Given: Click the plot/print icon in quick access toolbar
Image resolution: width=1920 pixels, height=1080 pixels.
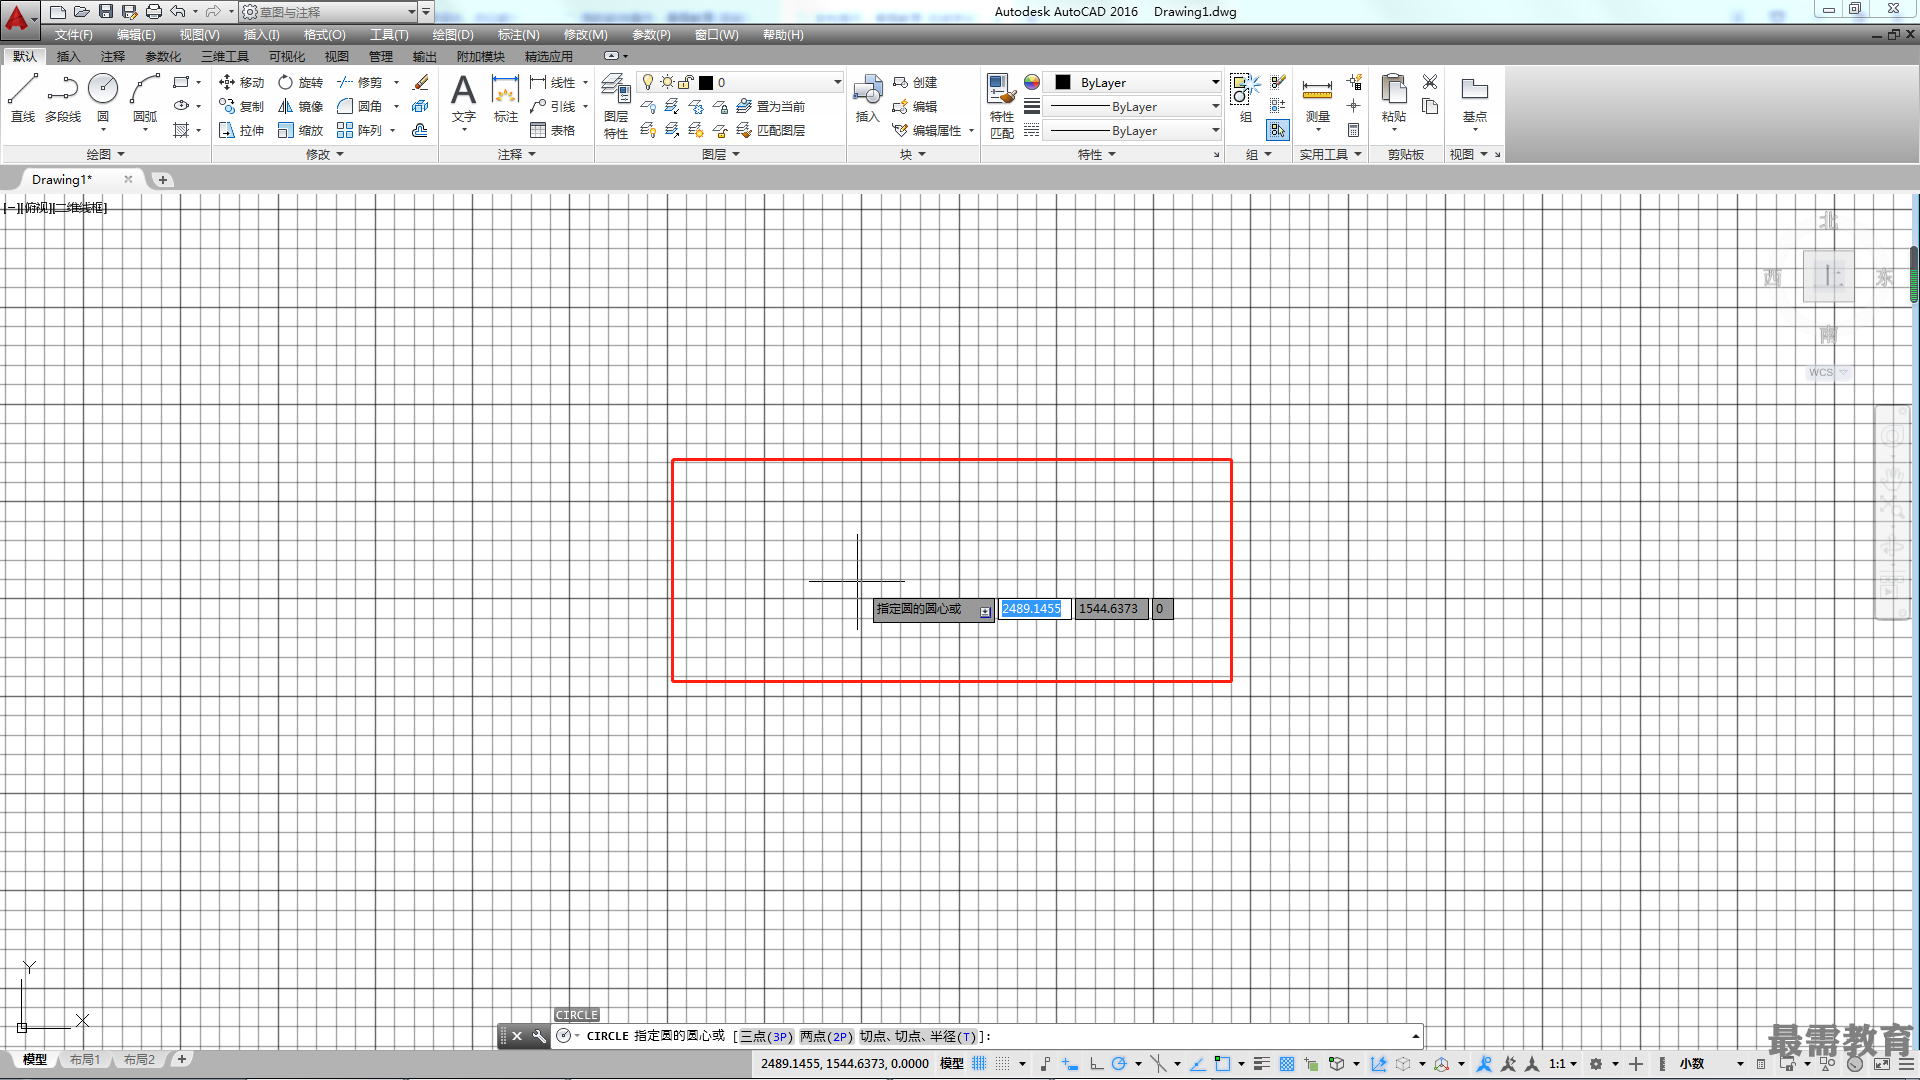Looking at the screenshot, I should [154, 11].
